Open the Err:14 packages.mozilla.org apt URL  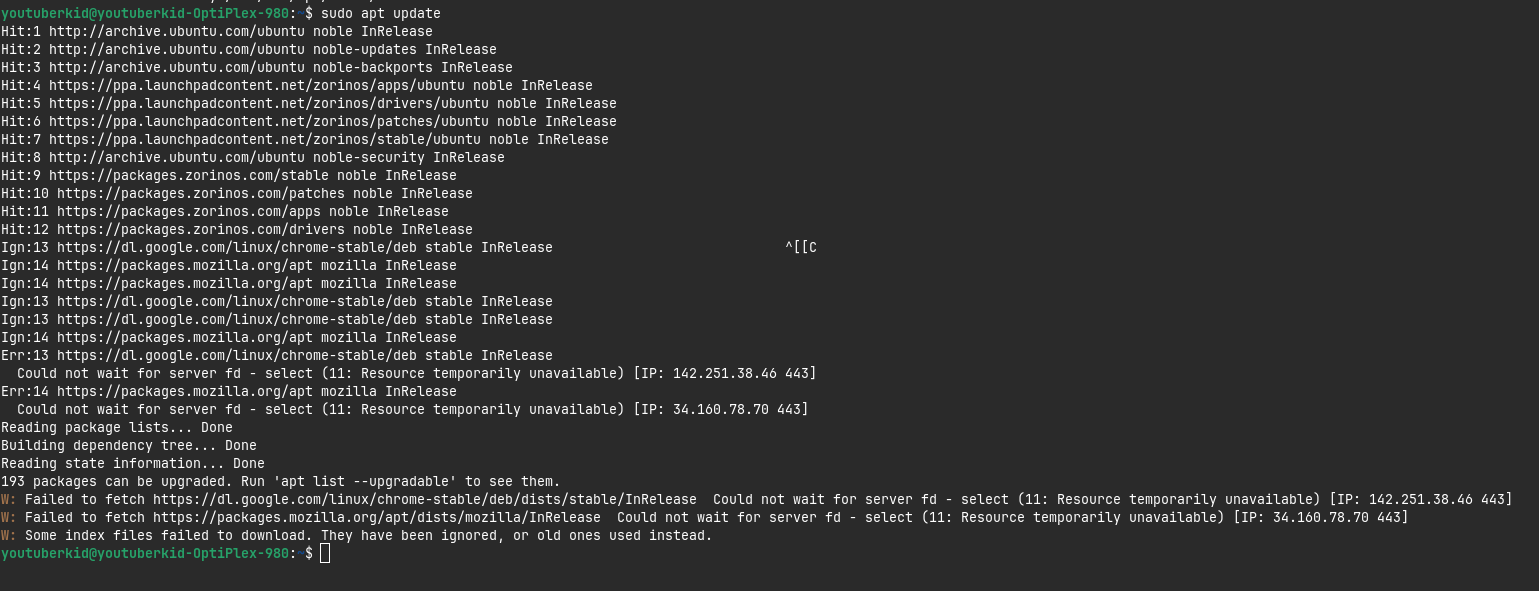pyautogui.click(x=185, y=391)
